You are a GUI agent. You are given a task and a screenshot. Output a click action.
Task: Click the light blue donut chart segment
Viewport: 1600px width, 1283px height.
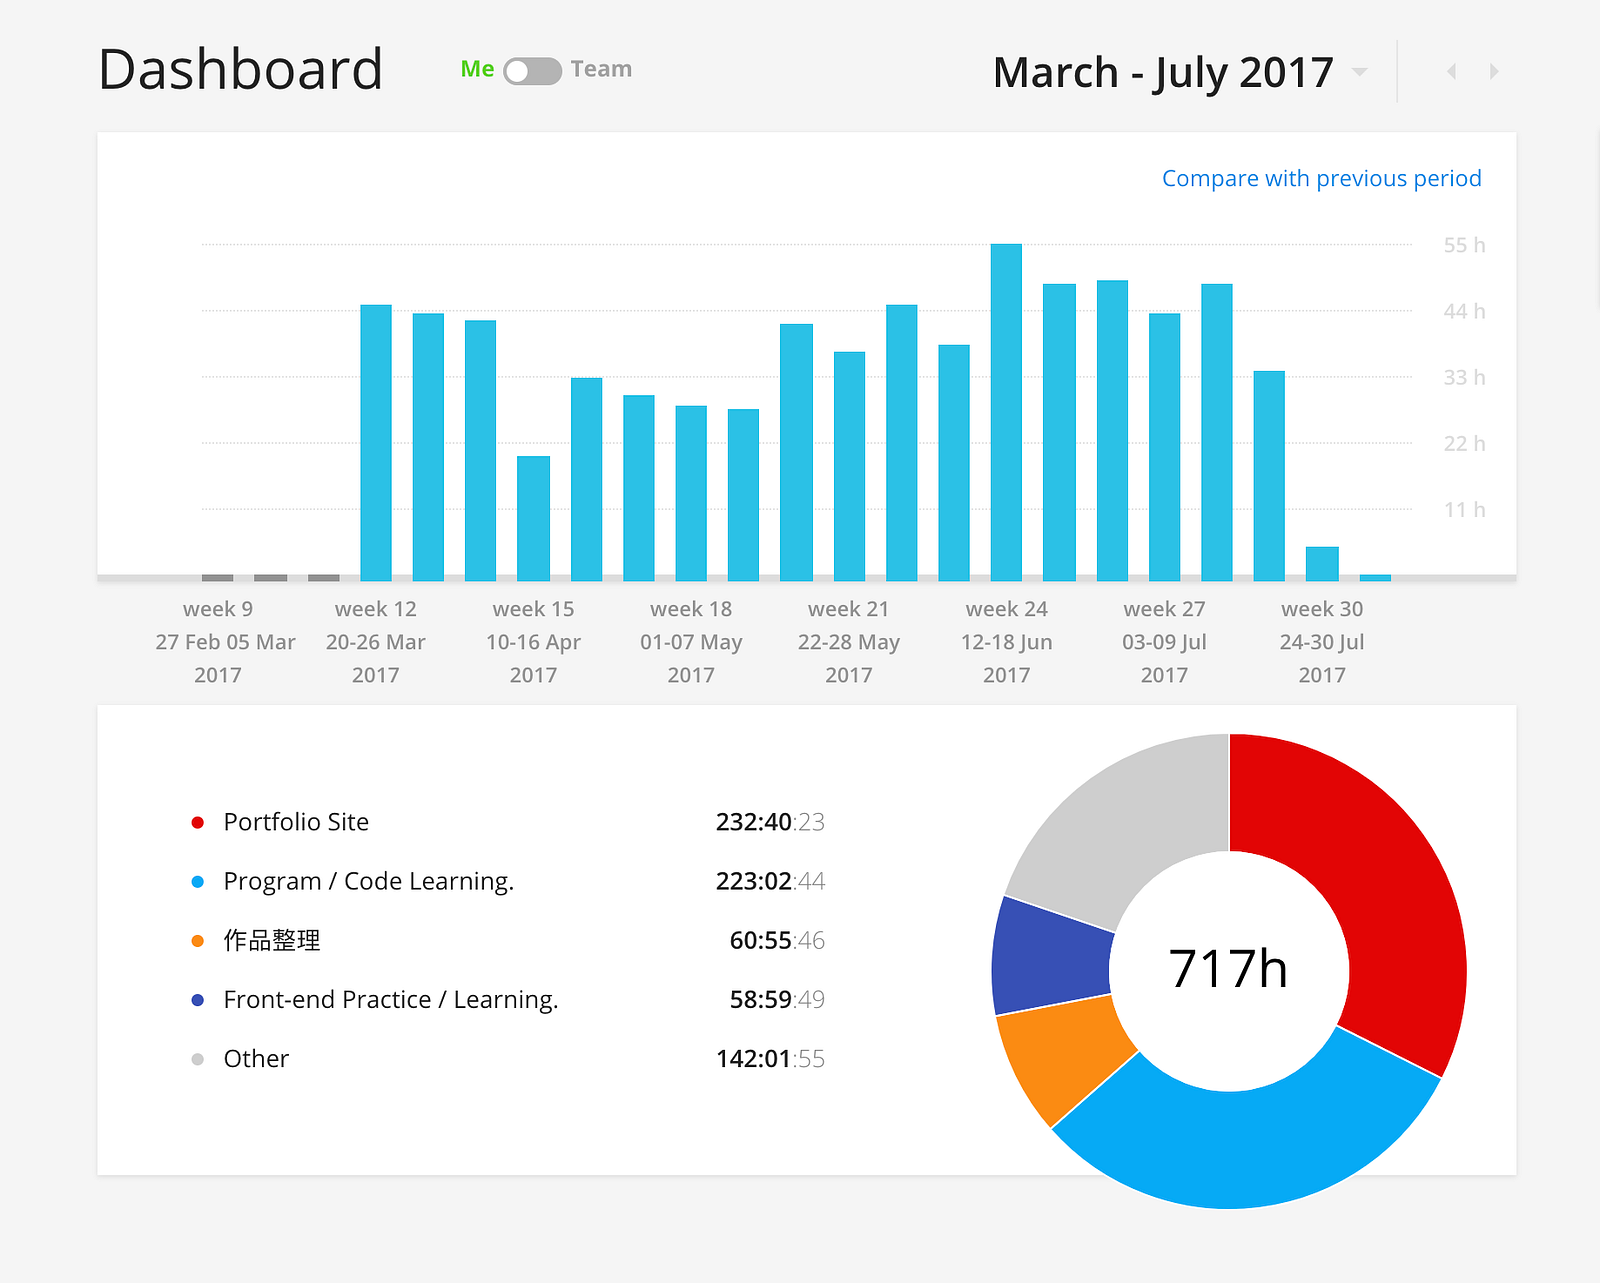(1250, 1148)
